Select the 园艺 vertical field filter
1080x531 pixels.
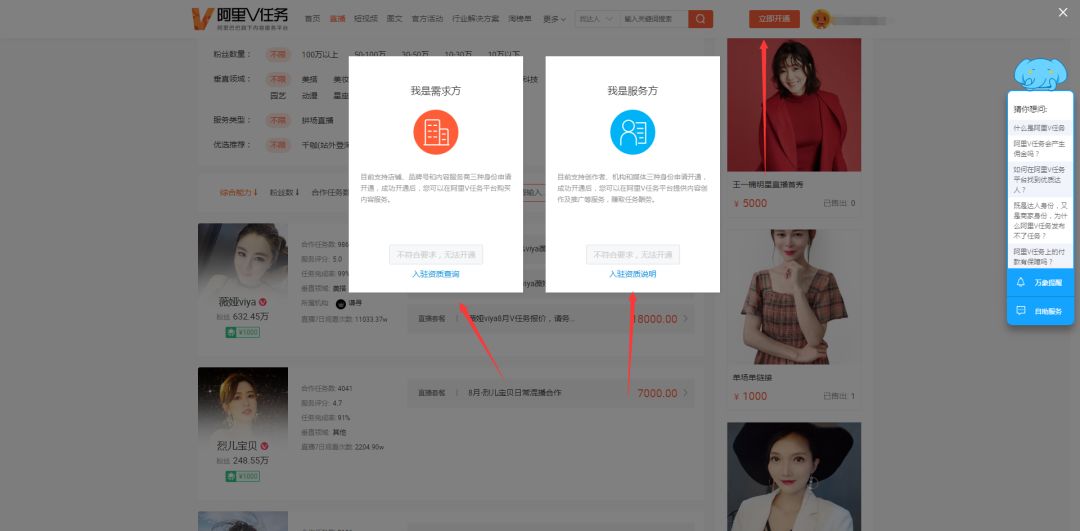278,96
